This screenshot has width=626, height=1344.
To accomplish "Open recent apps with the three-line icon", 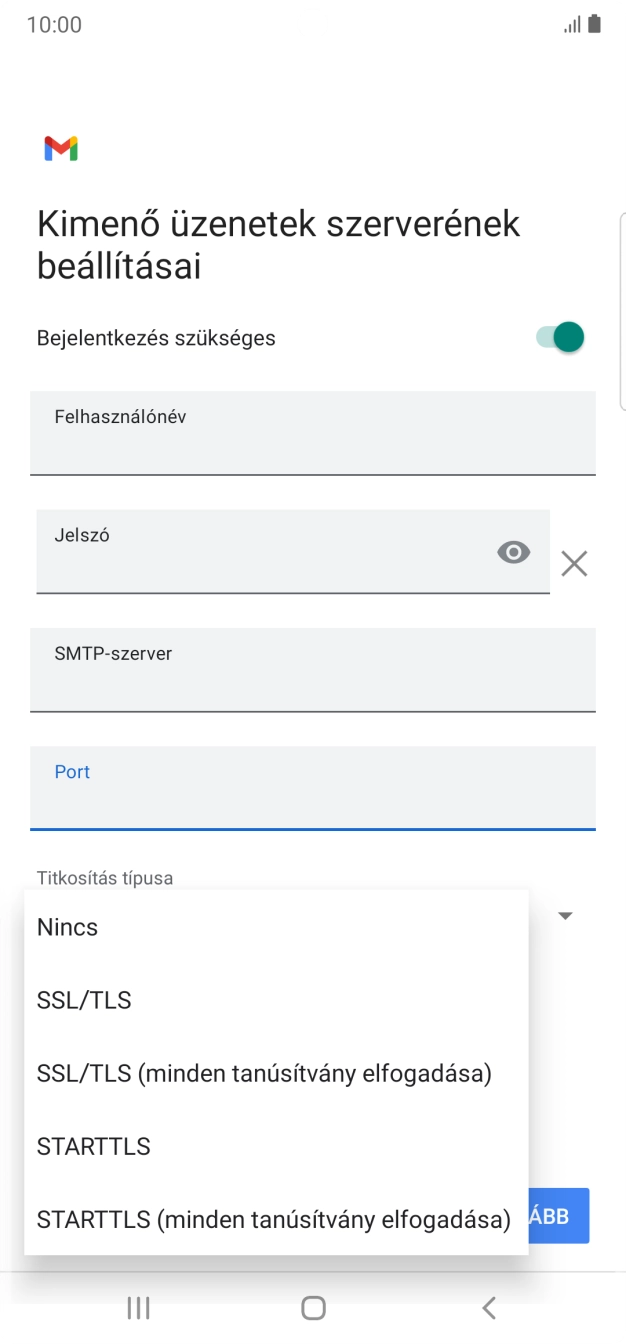I will tap(137, 1307).
